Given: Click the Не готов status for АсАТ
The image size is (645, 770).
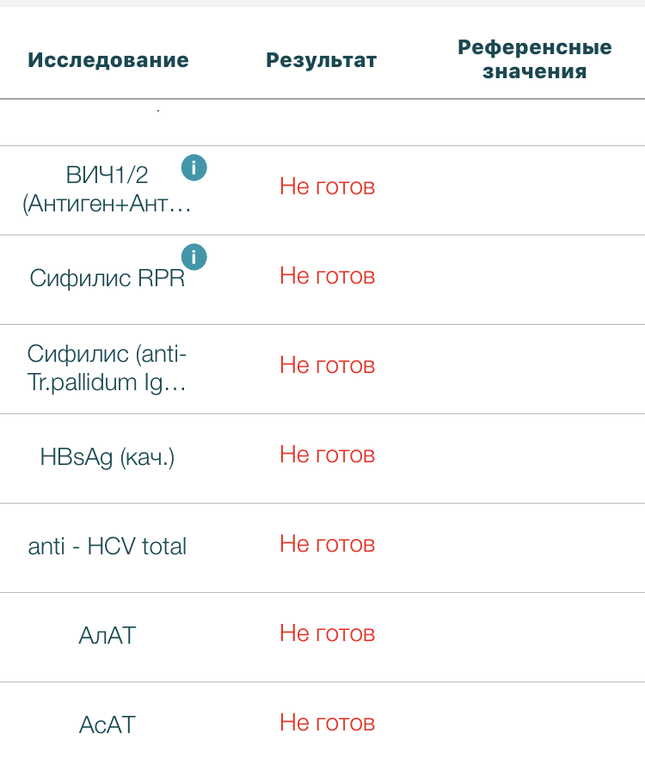Looking at the screenshot, I should 327,722.
